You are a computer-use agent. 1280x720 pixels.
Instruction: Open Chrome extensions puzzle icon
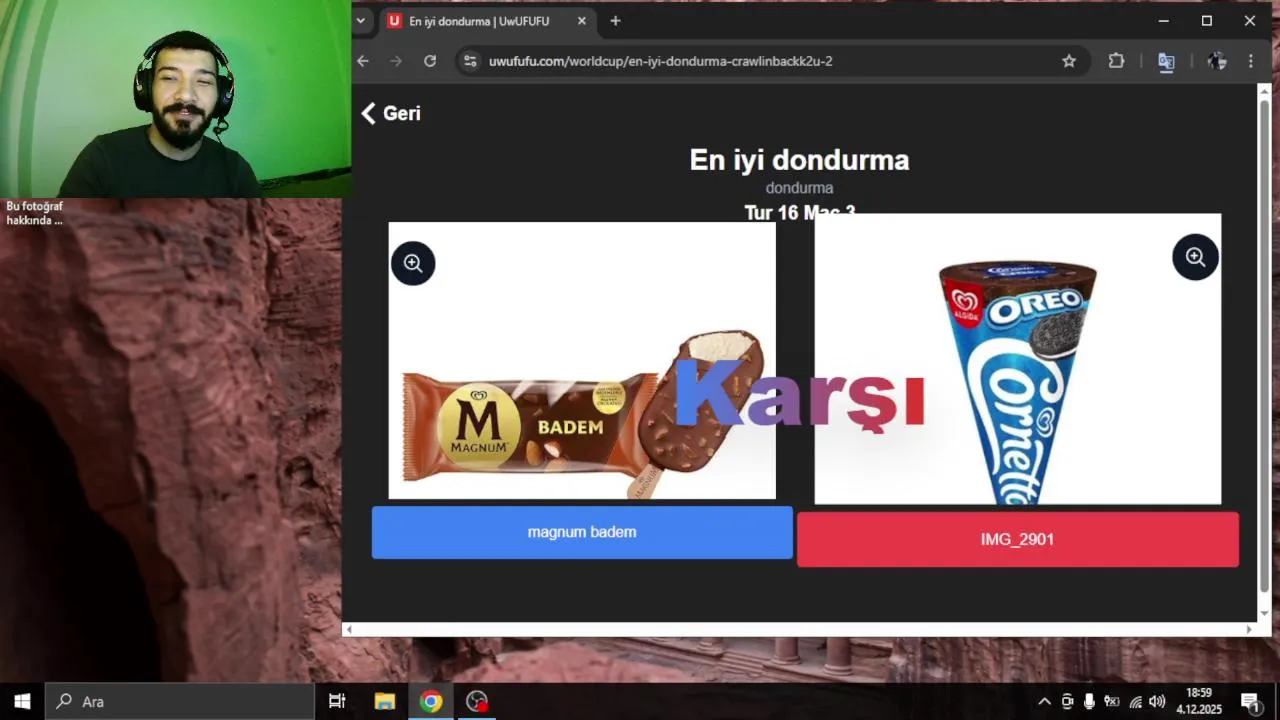(1116, 61)
